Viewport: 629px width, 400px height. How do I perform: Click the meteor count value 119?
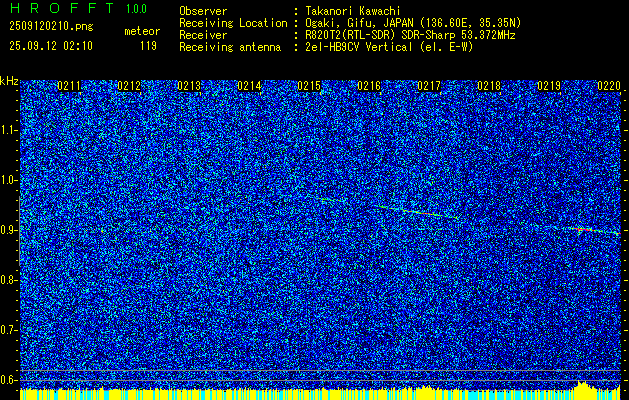pyautogui.click(x=148, y=46)
